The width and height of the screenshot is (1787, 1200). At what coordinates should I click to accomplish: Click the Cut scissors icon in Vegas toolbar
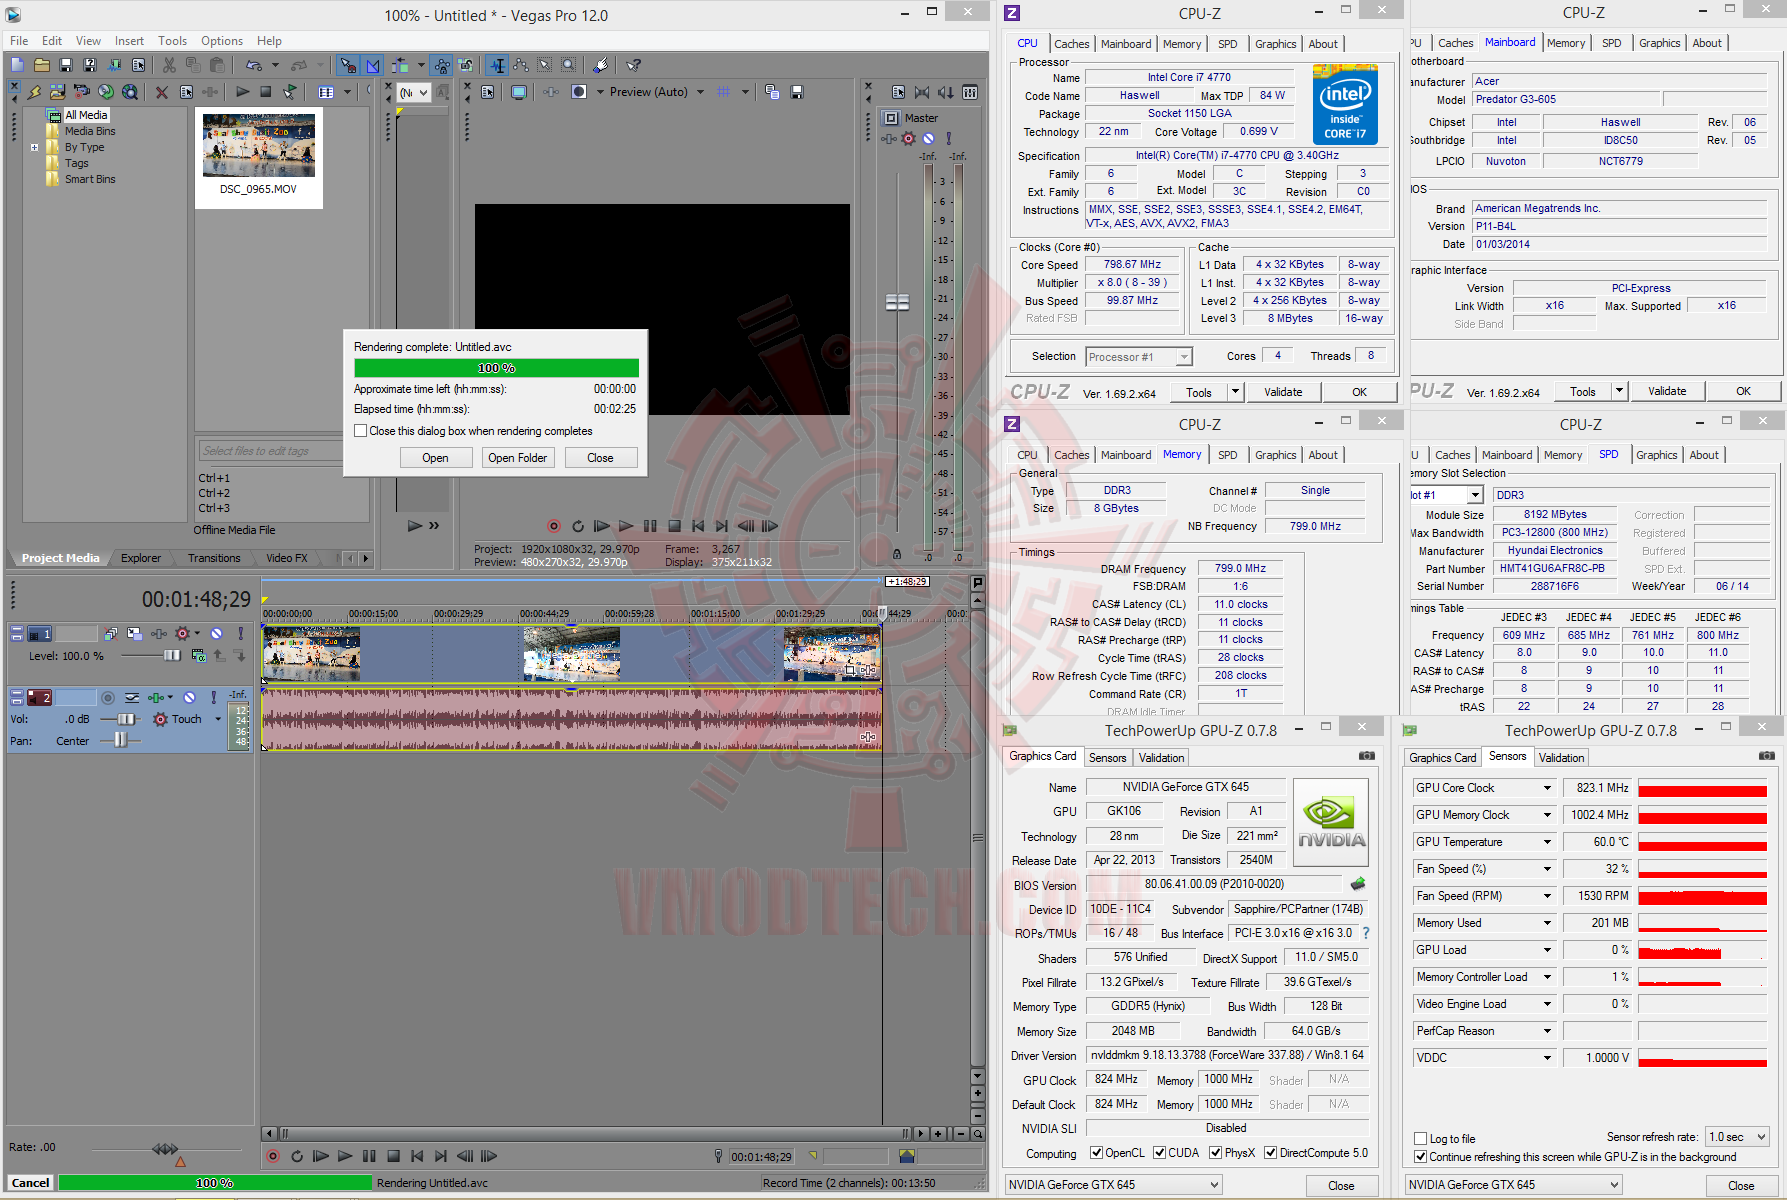169,65
